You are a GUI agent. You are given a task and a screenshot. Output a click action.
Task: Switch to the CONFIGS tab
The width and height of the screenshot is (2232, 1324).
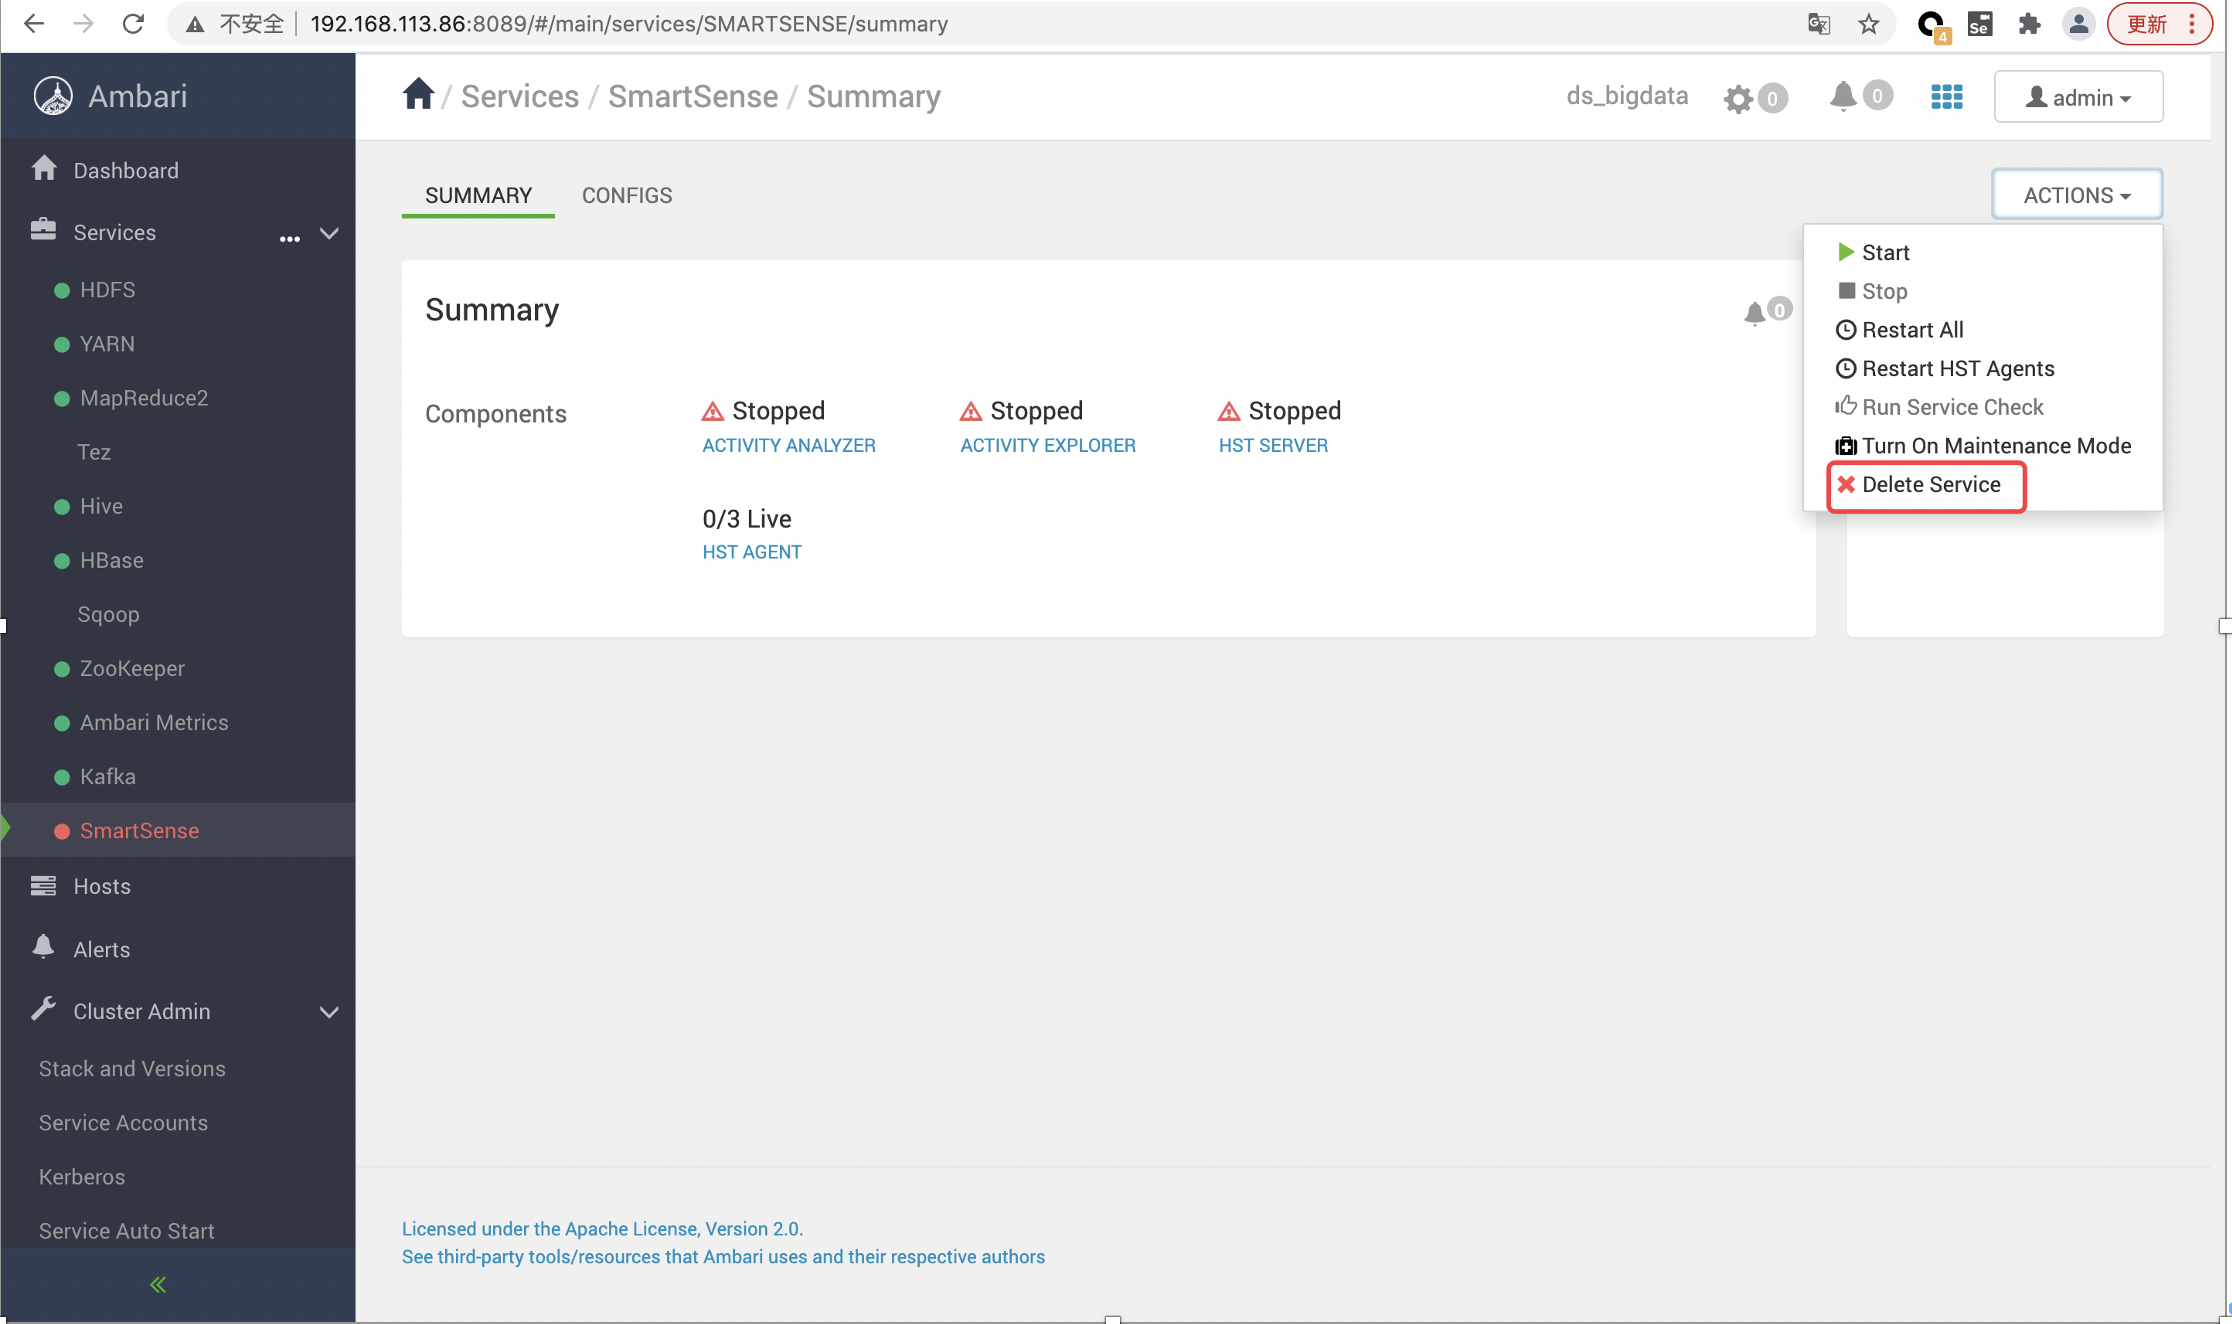pos(627,195)
